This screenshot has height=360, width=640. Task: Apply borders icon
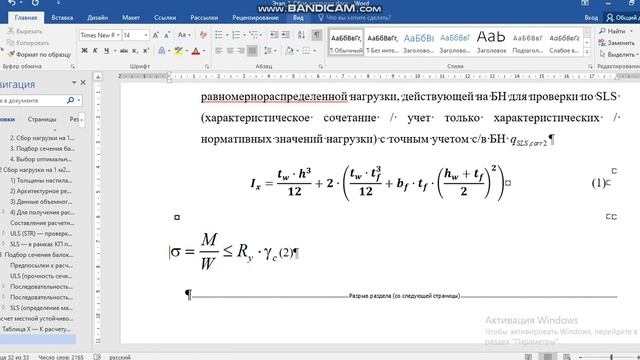pos(306,51)
